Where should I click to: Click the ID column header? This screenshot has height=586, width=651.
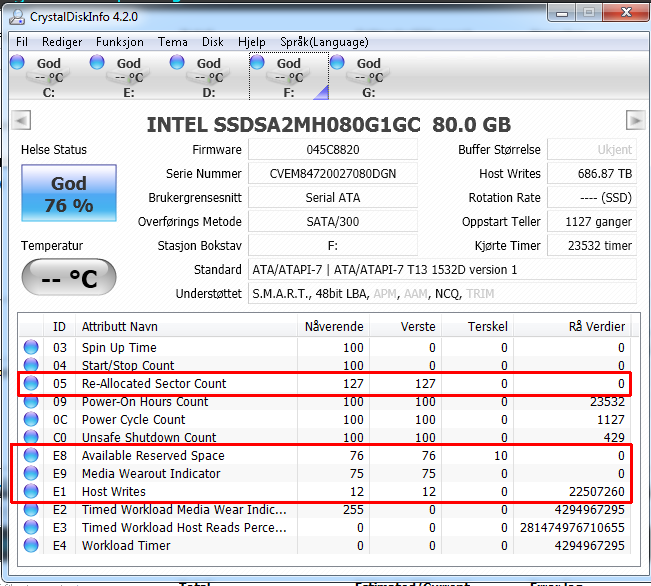pyautogui.click(x=59, y=326)
